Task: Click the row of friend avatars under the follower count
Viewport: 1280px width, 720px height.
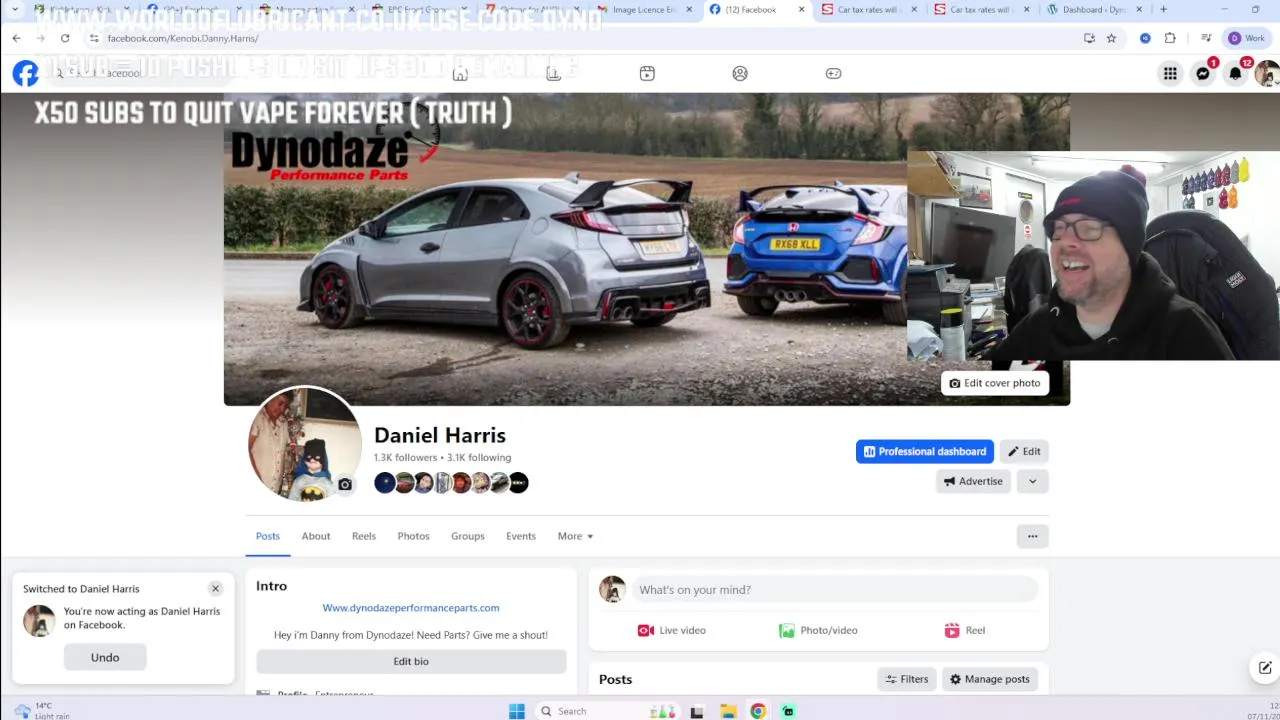Action: click(x=451, y=483)
